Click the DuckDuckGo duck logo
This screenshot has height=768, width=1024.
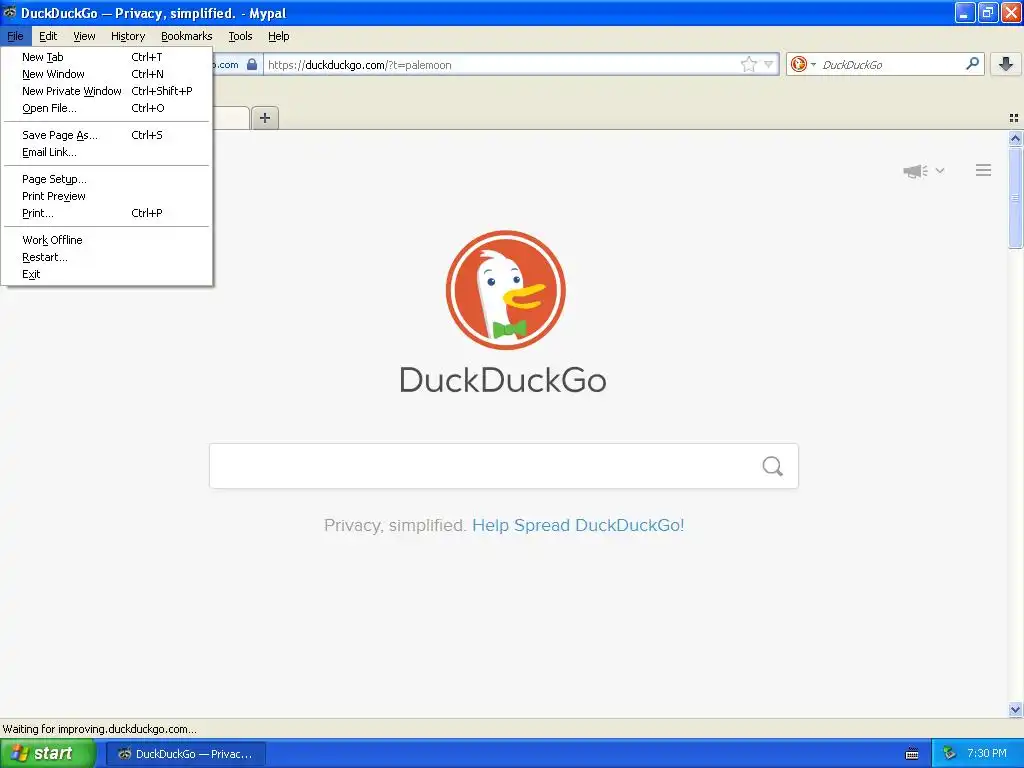click(505, 290)
